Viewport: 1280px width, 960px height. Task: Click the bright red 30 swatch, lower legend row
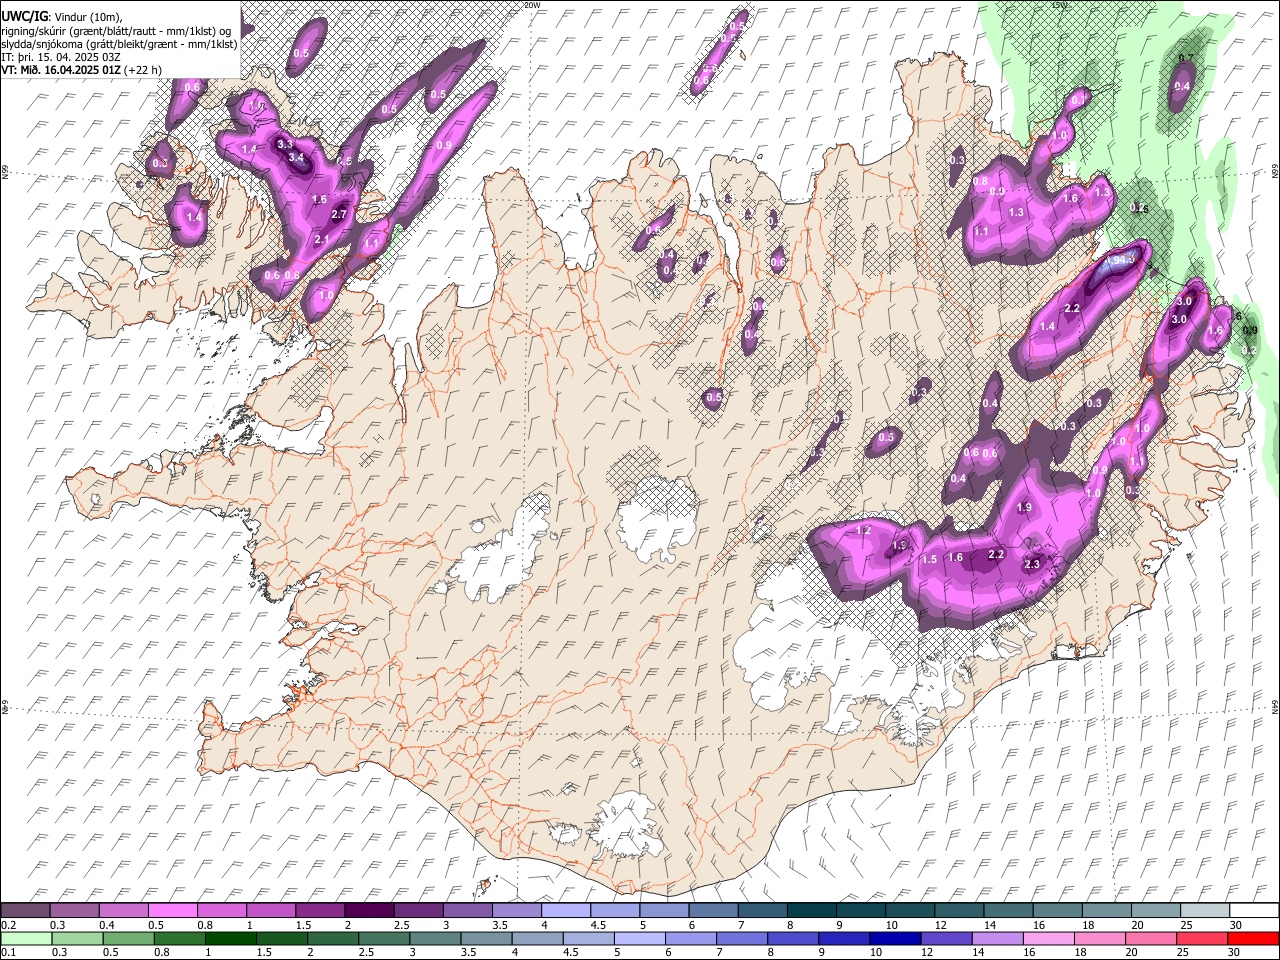point(1252,938)
